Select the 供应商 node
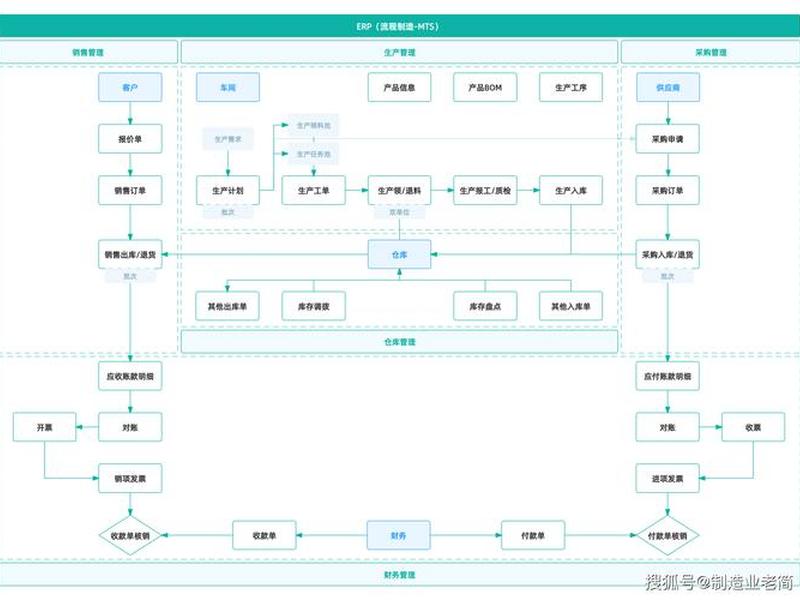 [x=667, y=87]
